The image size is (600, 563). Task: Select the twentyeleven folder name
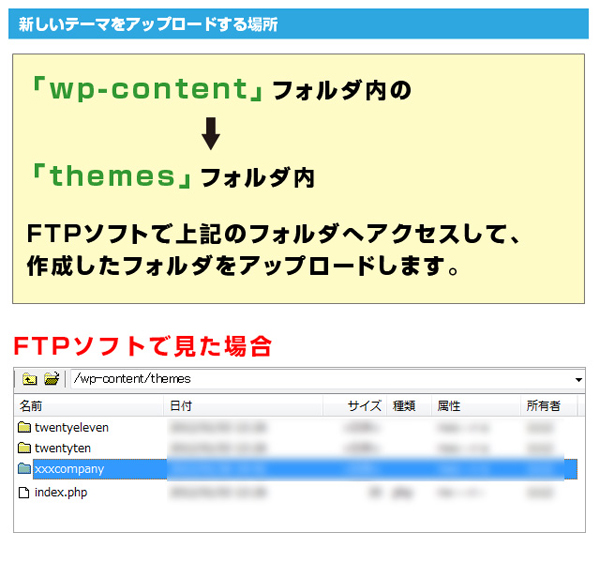pyautogui.click(x=72, y=428)
